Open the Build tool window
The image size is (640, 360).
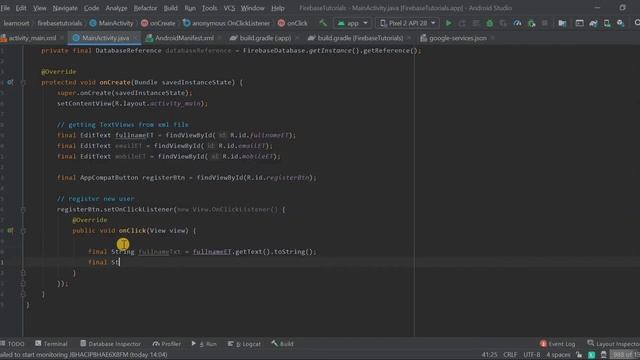tap(282, 344)
